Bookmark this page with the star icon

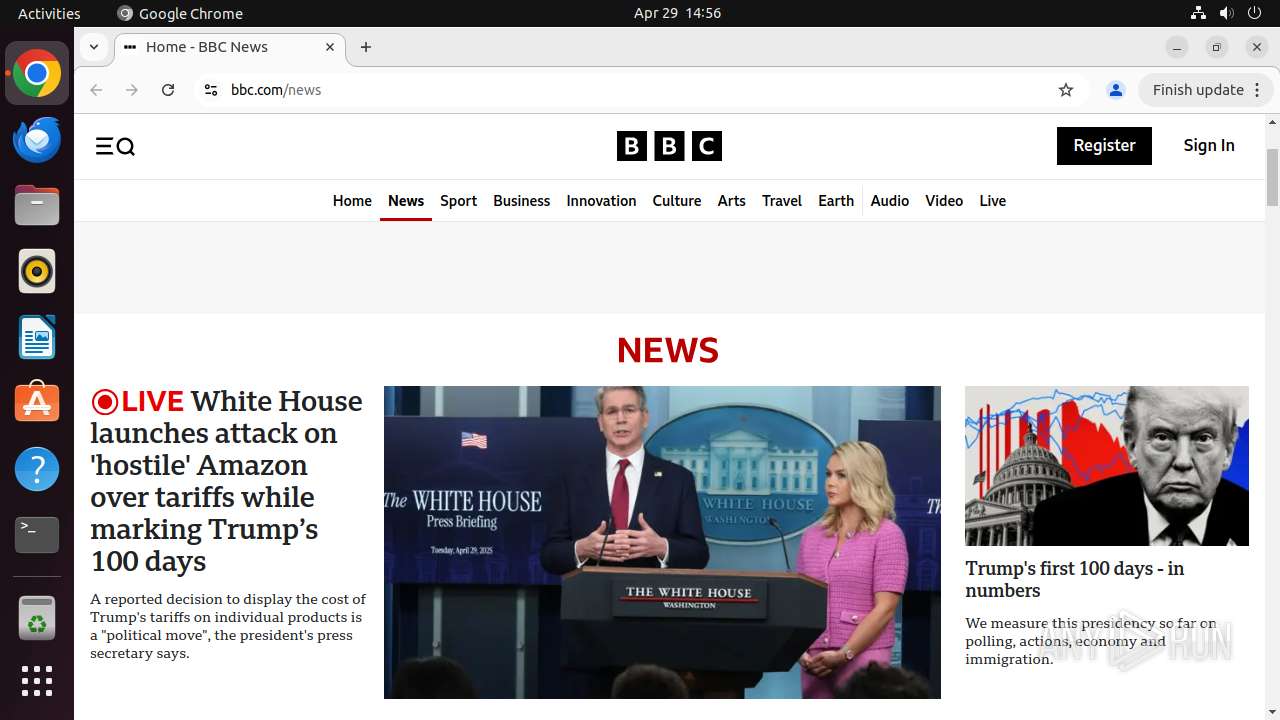[x=1066, y=90]
